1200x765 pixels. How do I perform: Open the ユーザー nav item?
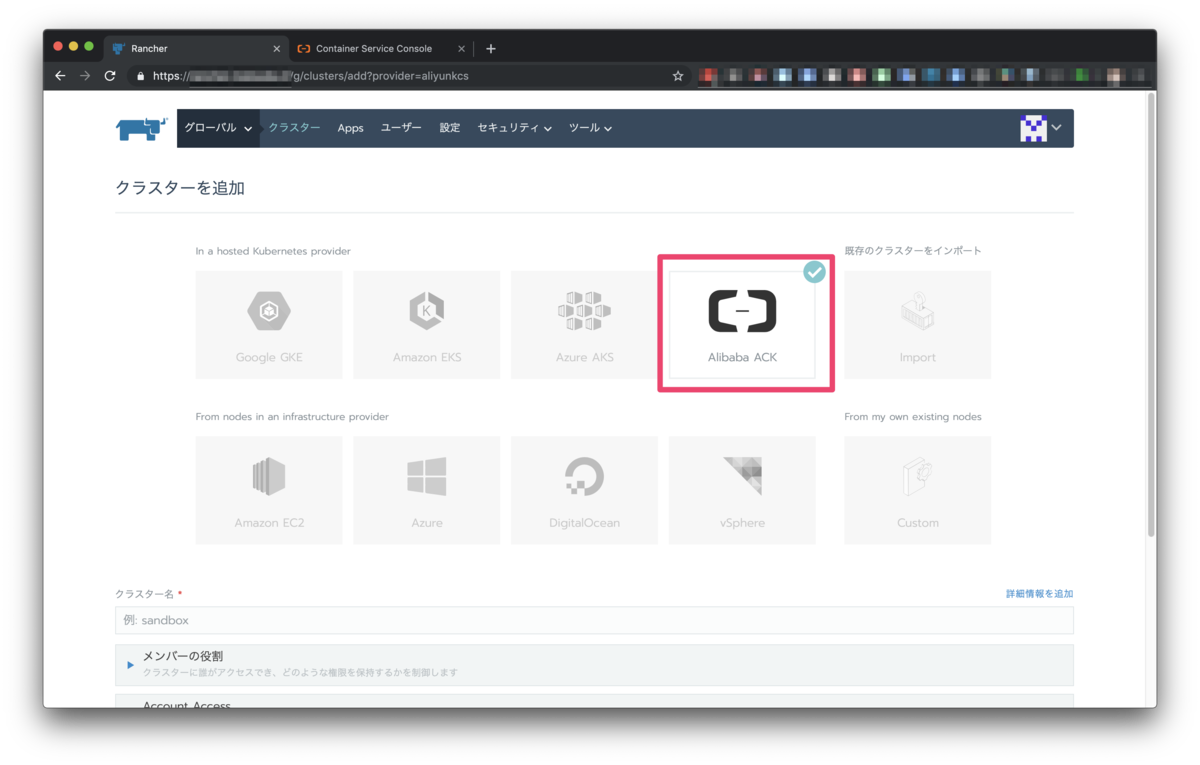click(x=401, y=128)
